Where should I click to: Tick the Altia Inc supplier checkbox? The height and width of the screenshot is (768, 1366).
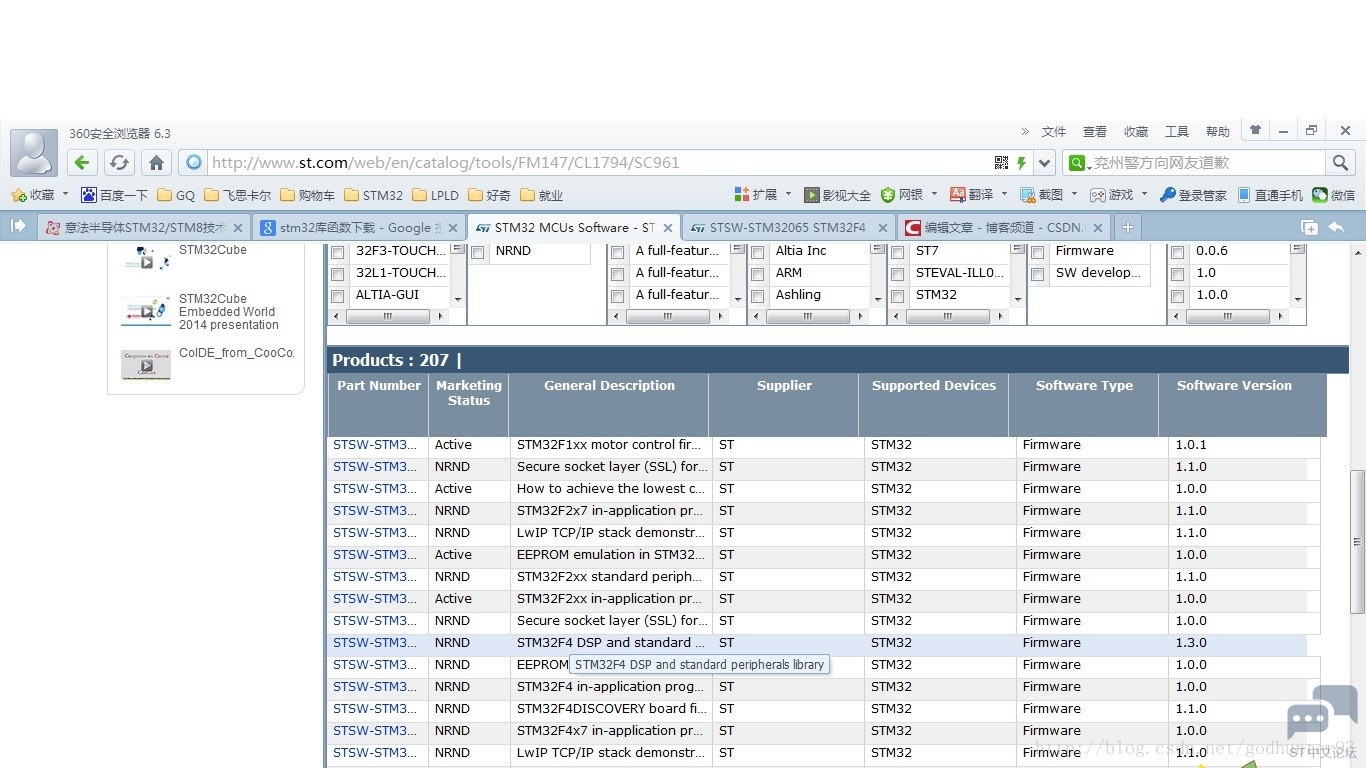pos(757,252)
